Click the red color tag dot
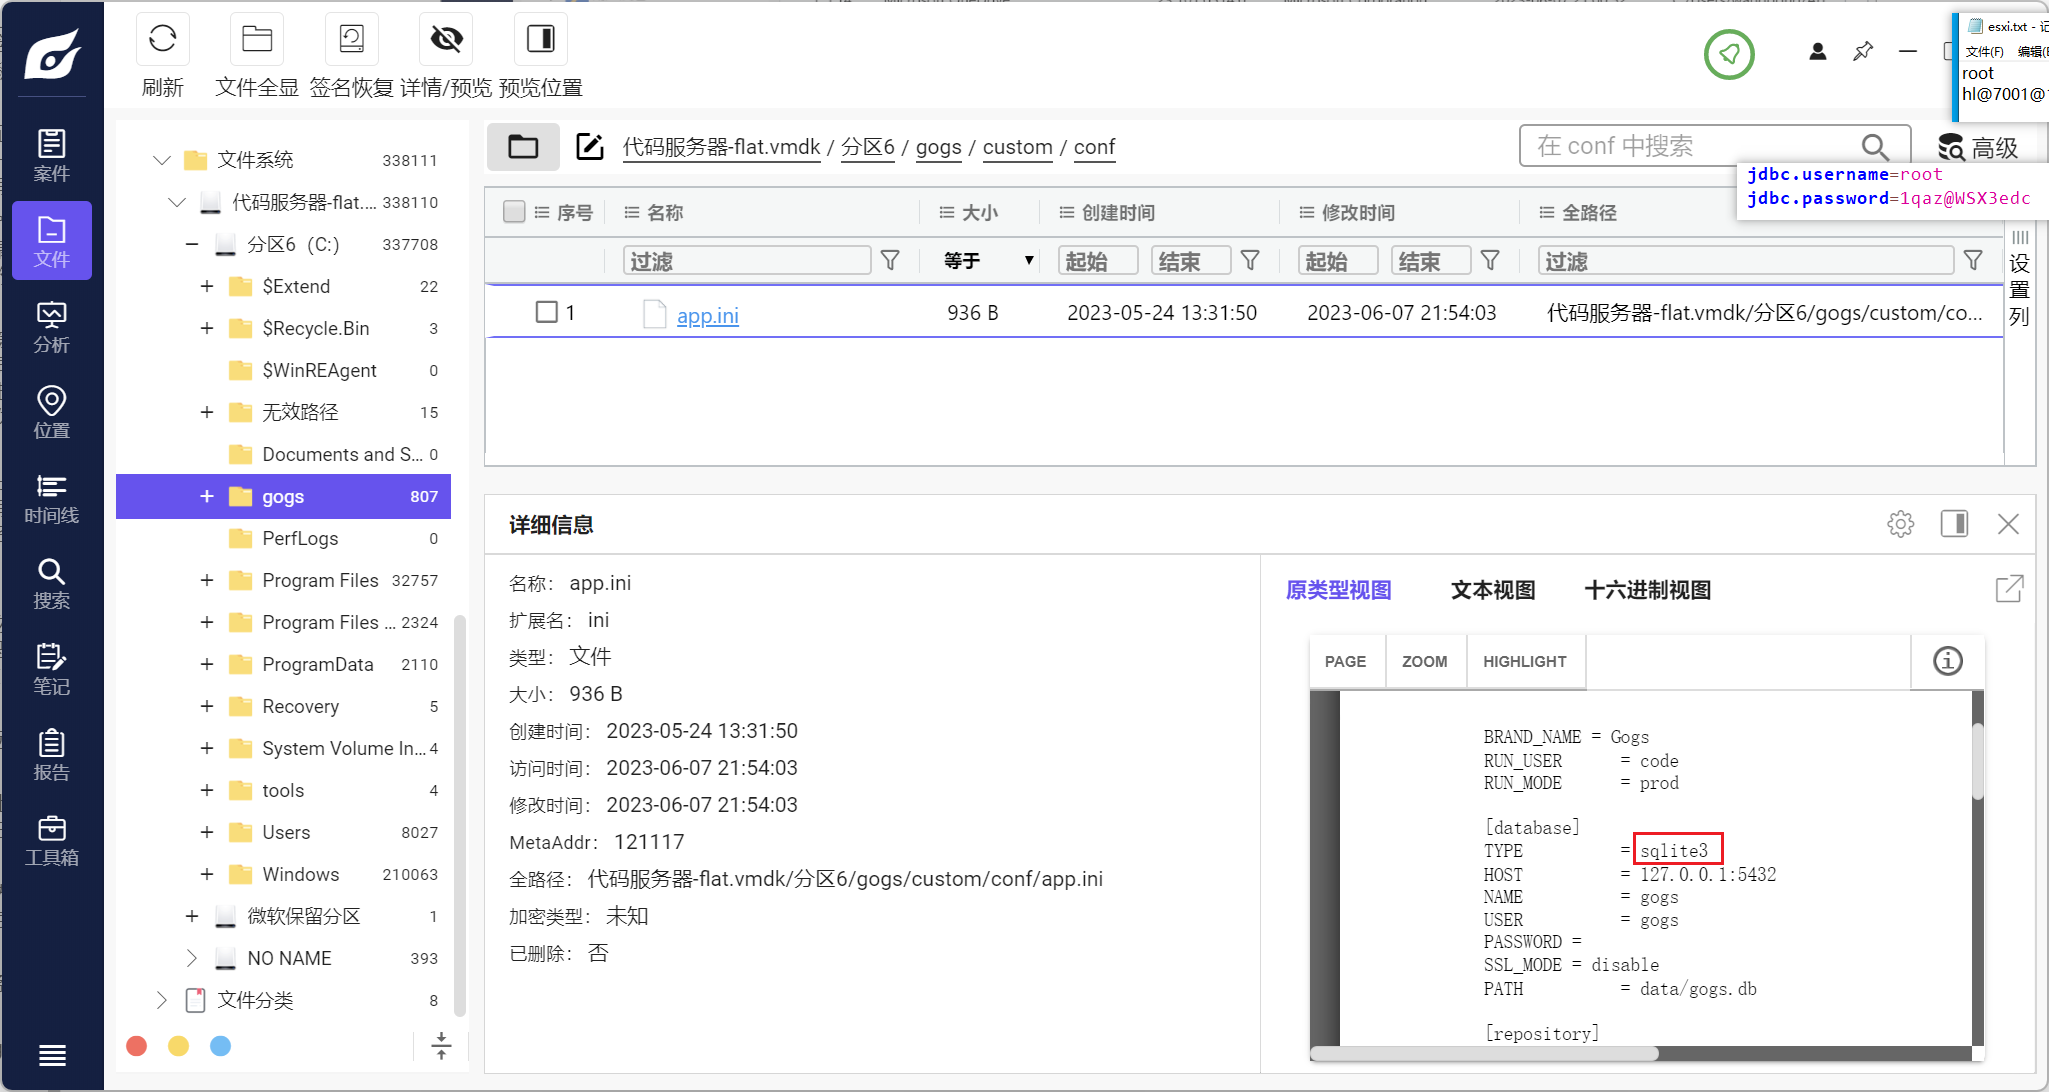This screenshot has height=1092, width=2049. pos(137,1046)
